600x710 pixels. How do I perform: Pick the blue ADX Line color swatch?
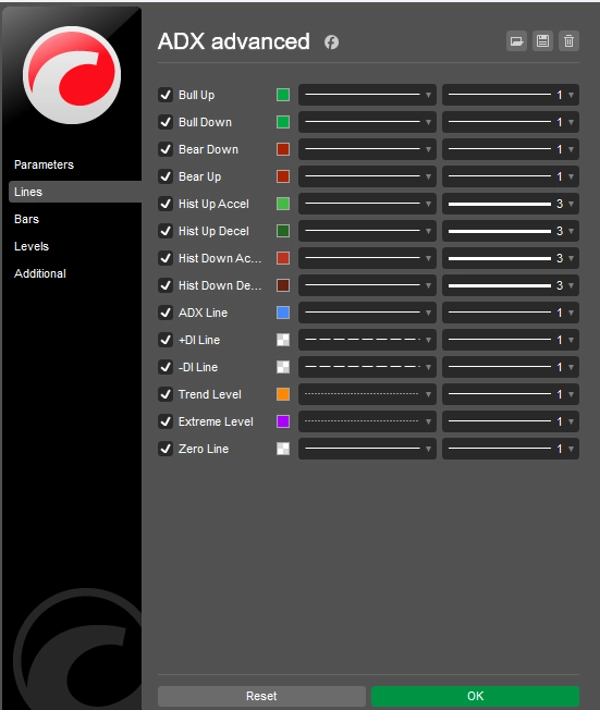click(x=283, y=313)
